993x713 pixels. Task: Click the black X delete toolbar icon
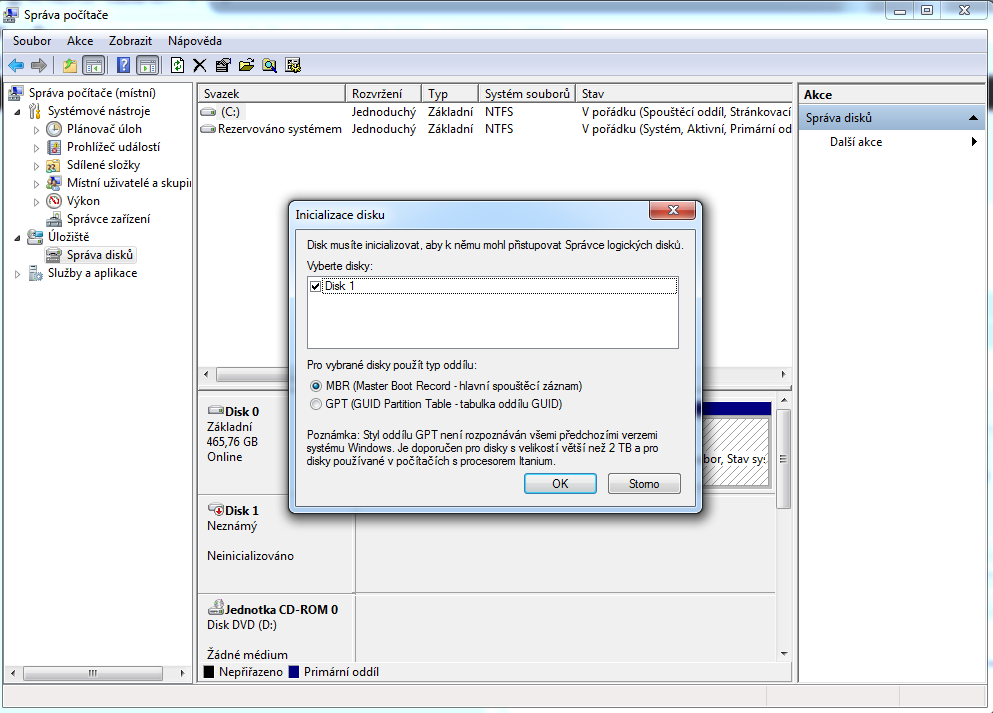pos(200,65)
